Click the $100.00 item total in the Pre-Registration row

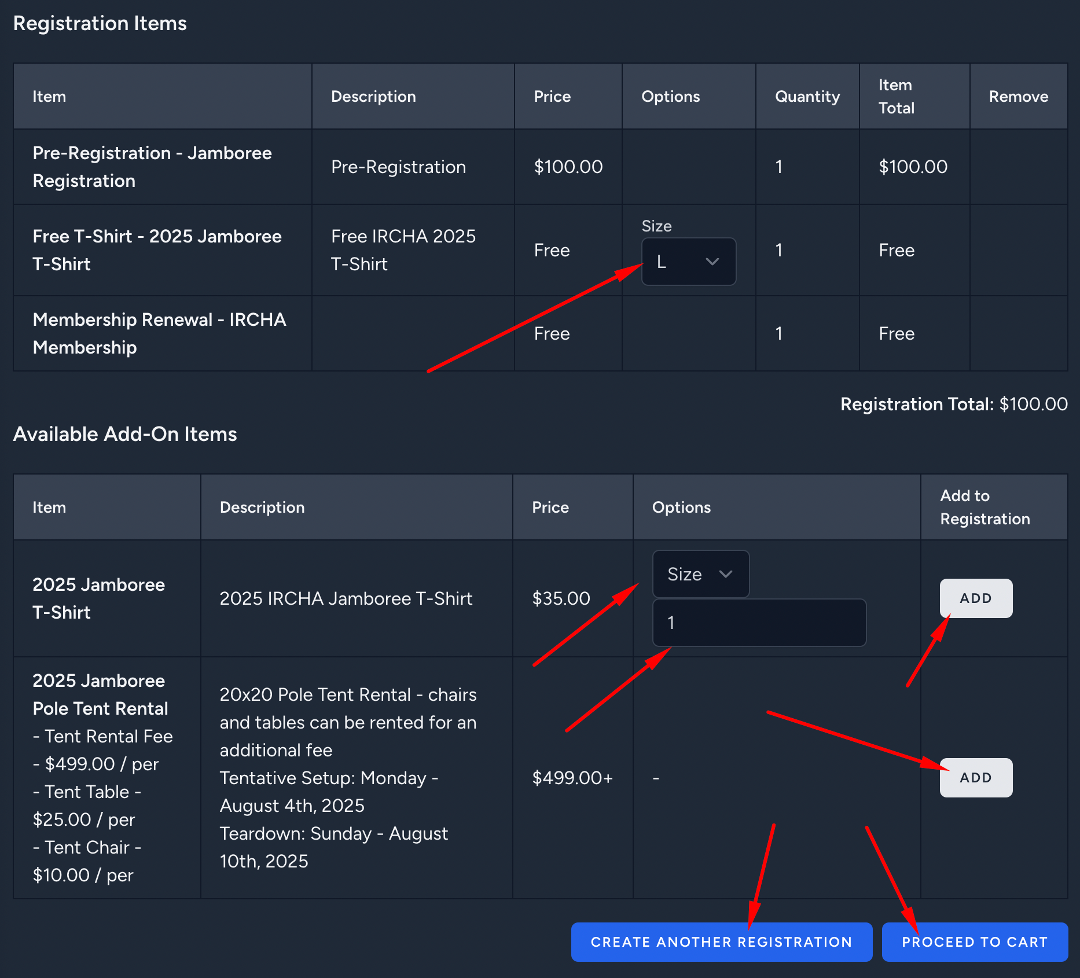coord(913,167)
